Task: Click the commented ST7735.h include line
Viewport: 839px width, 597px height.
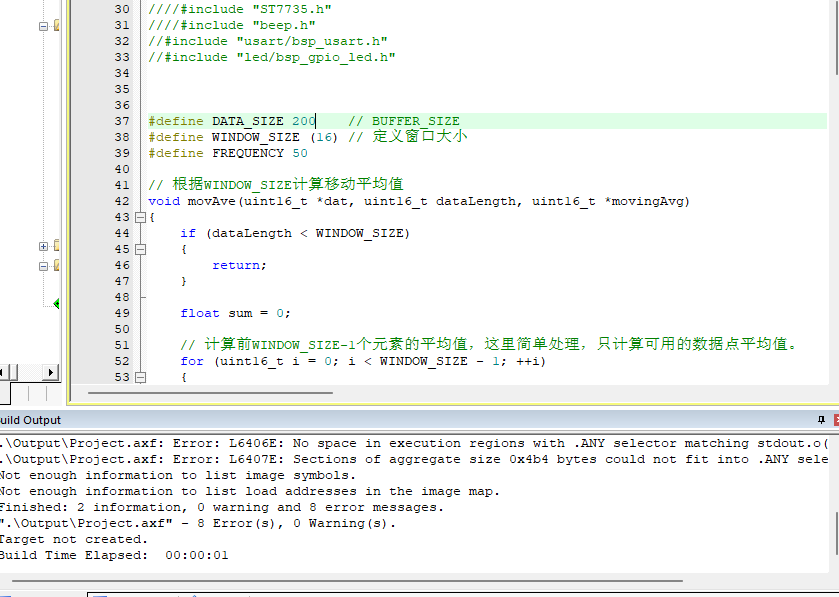Action: pos(240,10)
